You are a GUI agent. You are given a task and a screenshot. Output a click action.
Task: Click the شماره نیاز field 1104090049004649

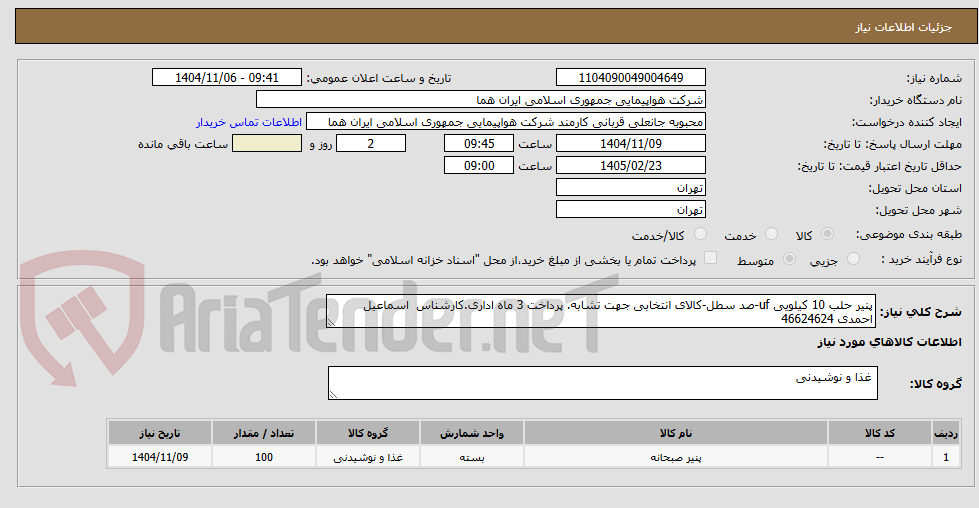click(631, 77)
